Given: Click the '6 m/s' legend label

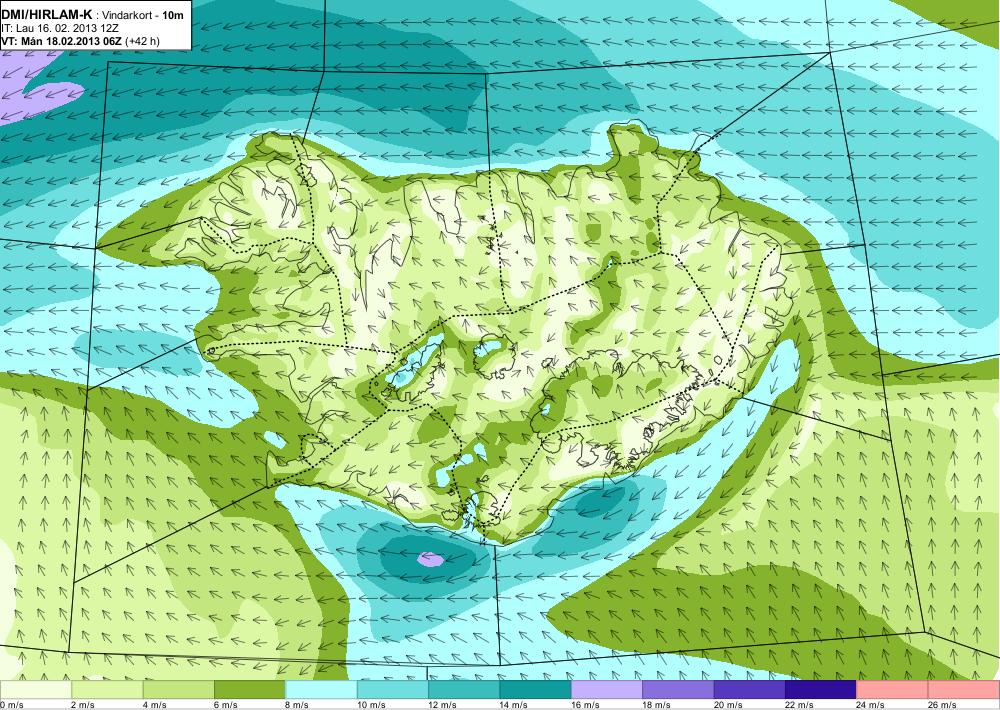Looking at the screenshot, I should [x=226, y=705].
